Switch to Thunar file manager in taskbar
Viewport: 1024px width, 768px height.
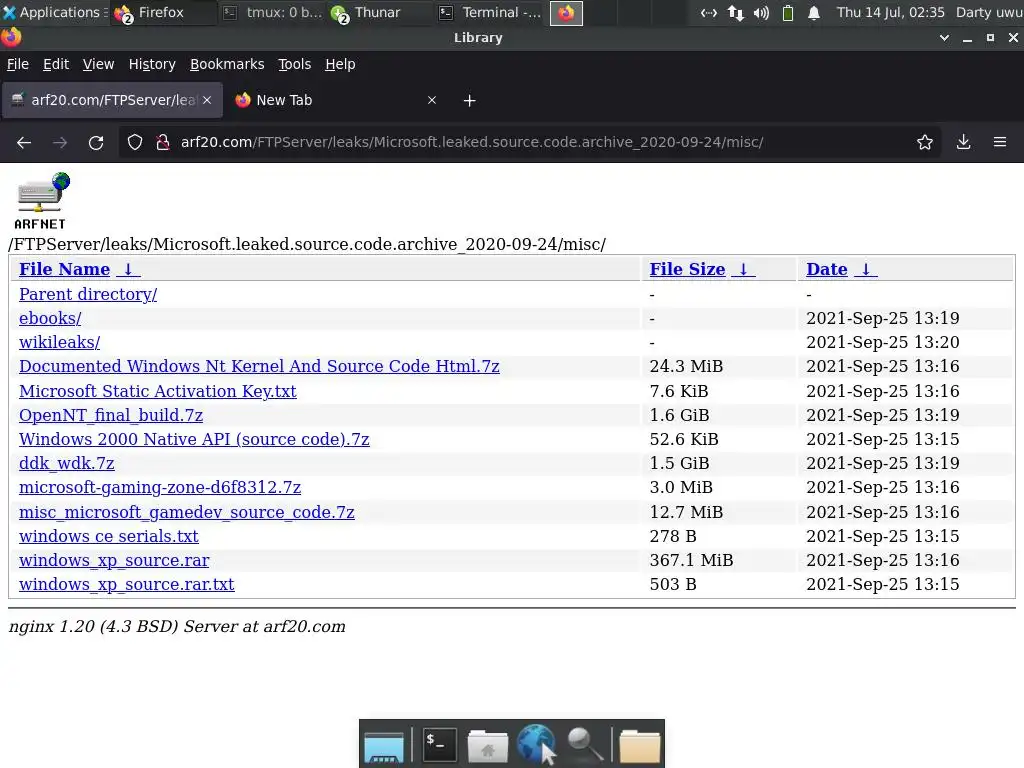pos(380,12)
